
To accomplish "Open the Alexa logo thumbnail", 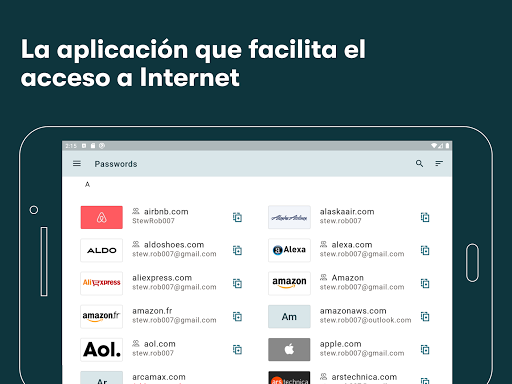I will tap(289, 250).
